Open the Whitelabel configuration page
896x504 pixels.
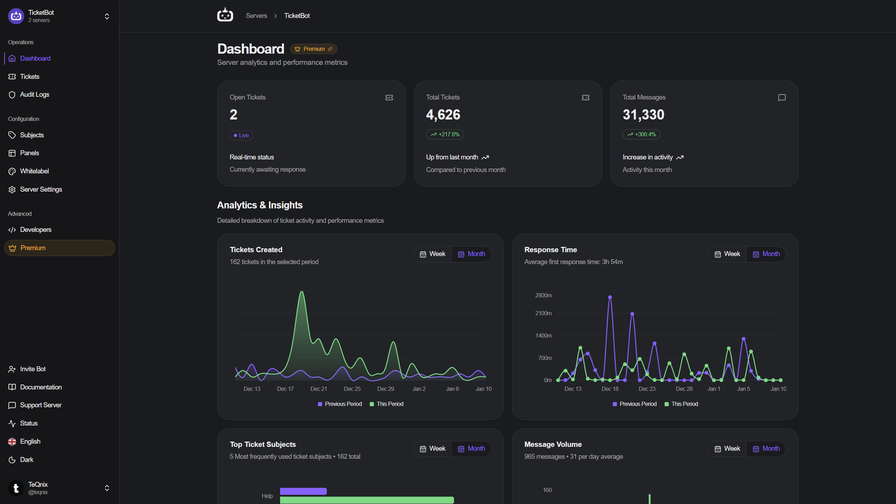coord(34,171)
